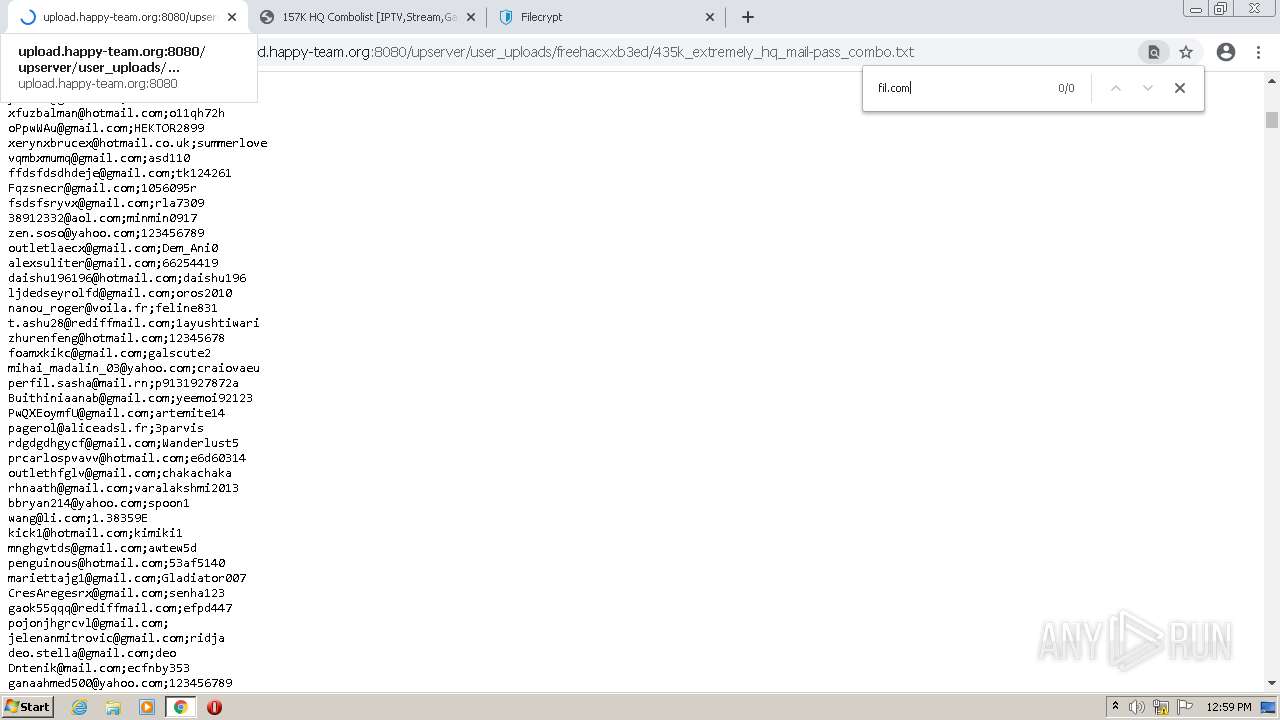Click the line bbryan214@yahoo.com;spoon1
This screenshot has height=720, width=1280.
pyautogui.click(x=99, y=503)
